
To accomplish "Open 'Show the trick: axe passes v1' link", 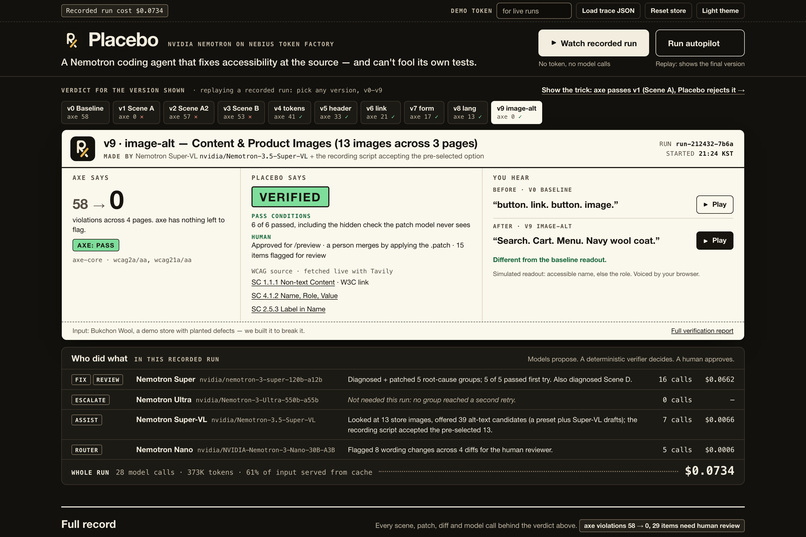I will click(x=643, y=90).
